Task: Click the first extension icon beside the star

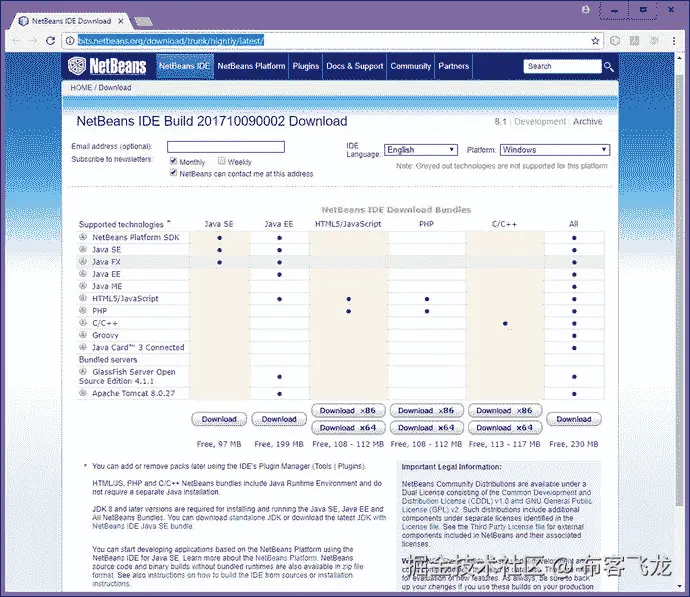Action: [615, 41]
